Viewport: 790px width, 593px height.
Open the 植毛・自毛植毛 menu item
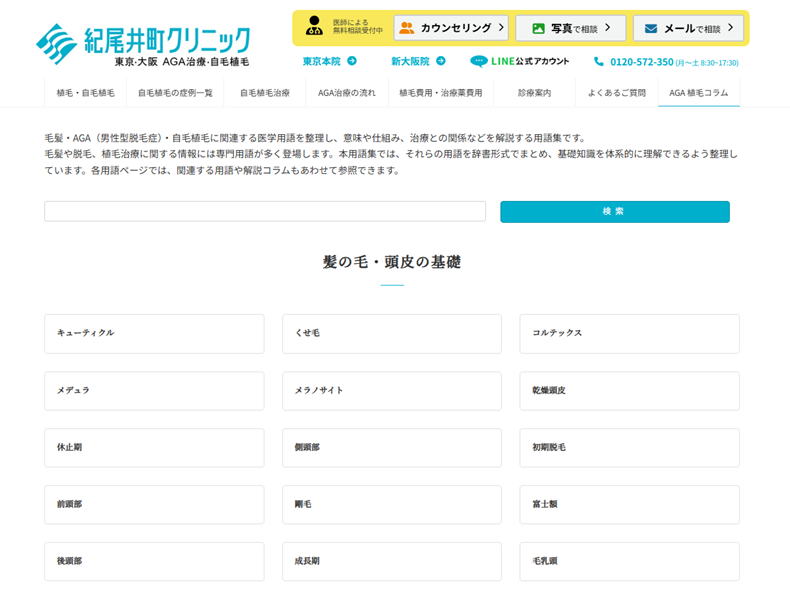tap(85, 93)
